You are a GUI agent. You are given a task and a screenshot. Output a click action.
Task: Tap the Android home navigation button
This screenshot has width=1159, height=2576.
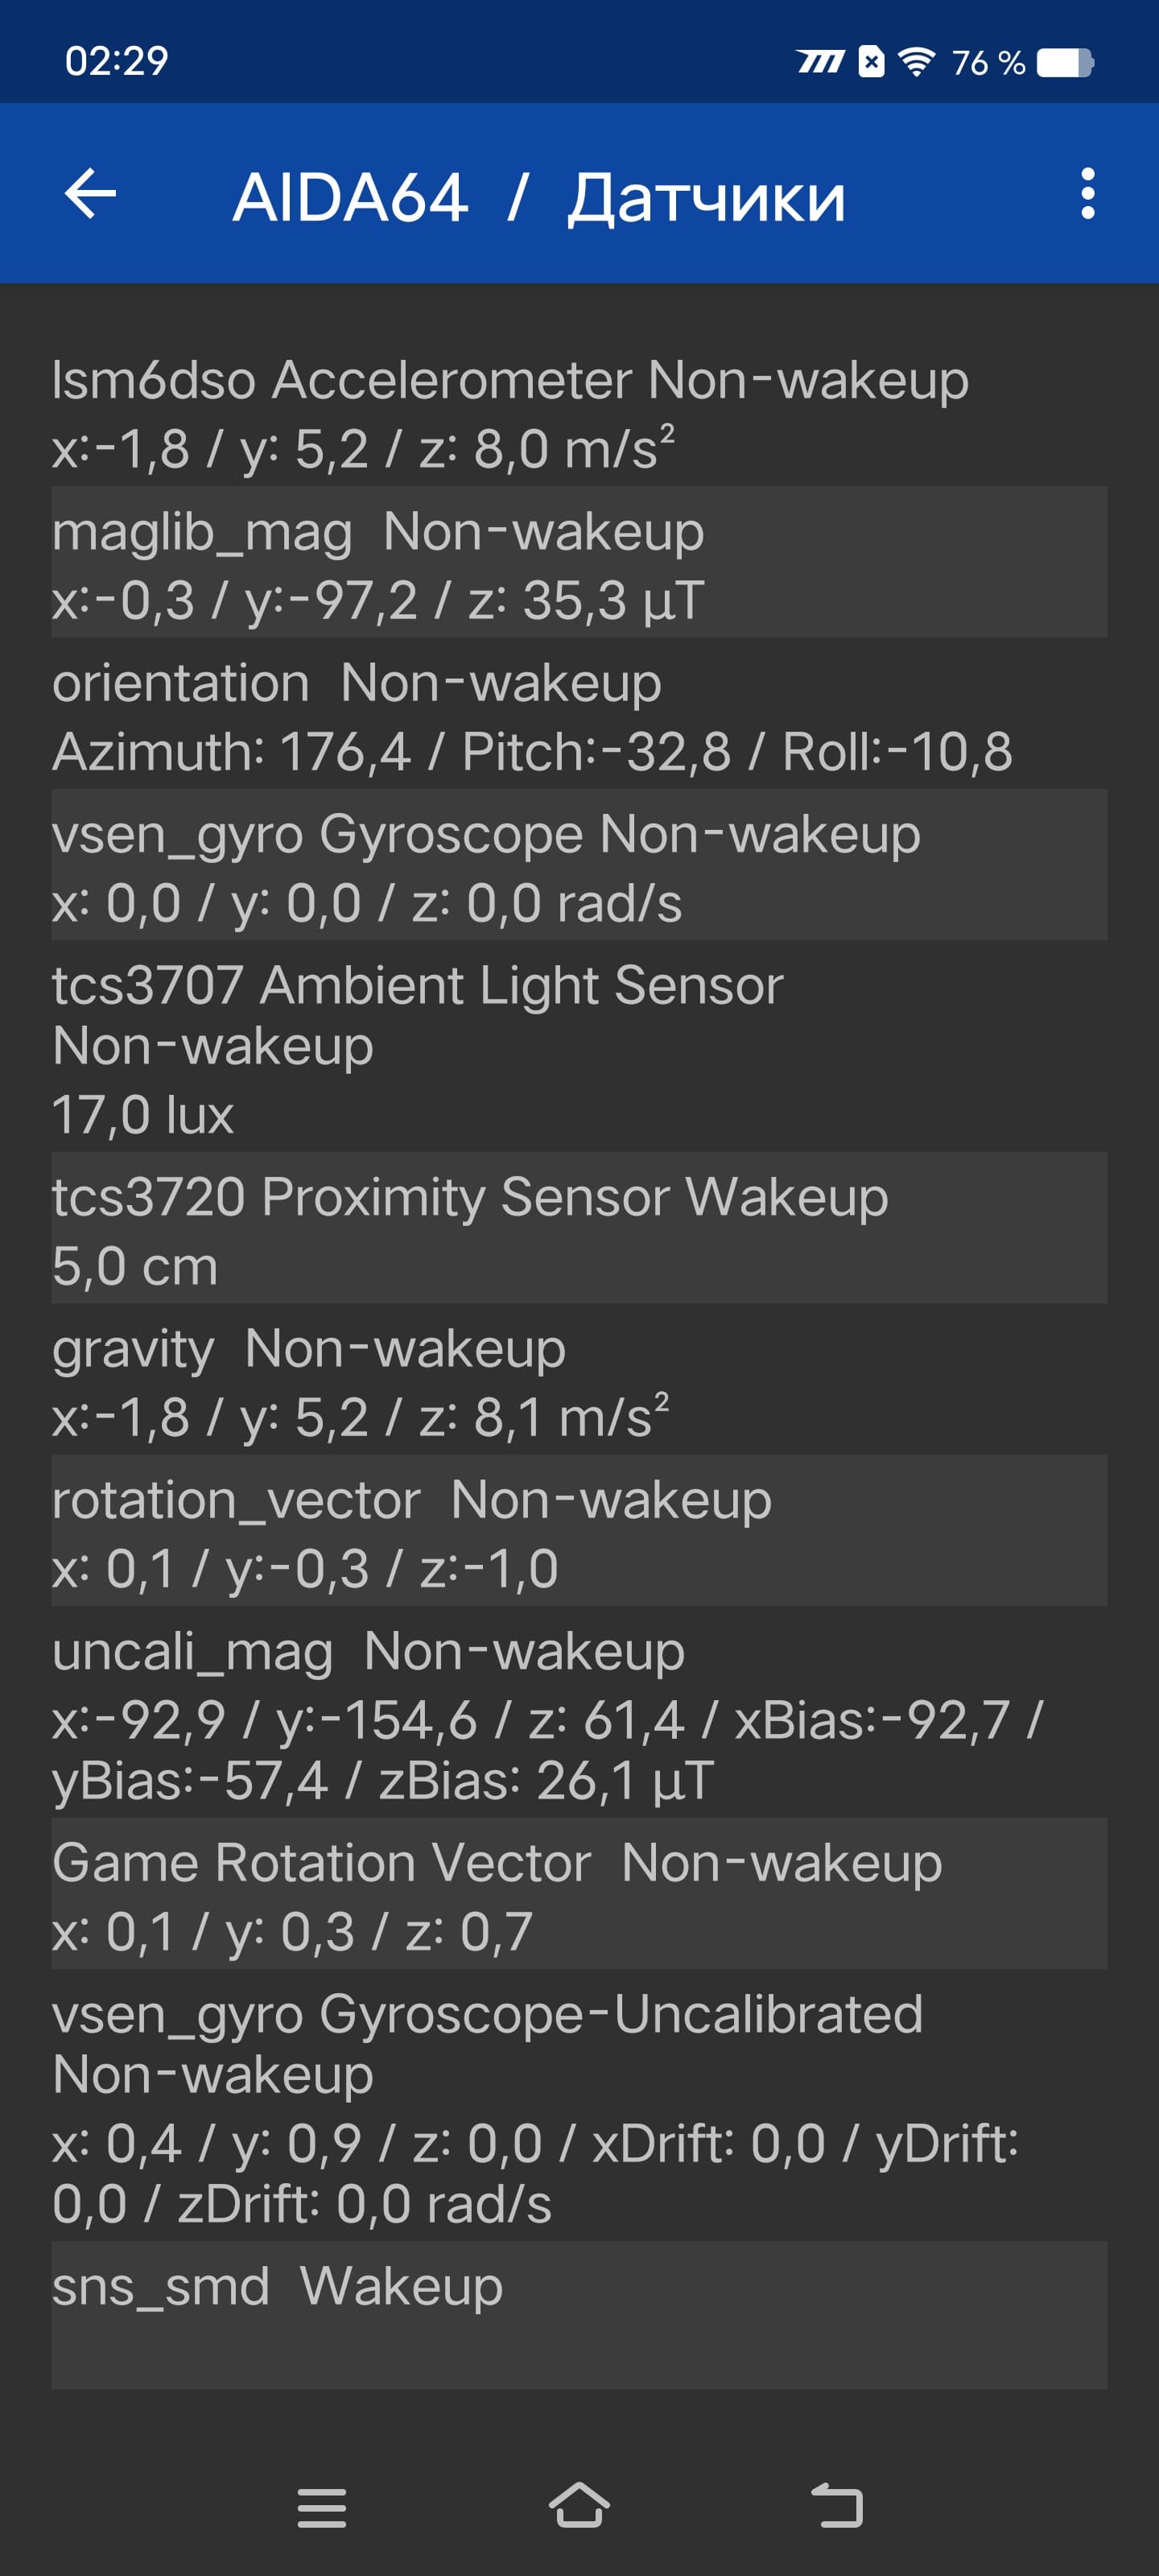(x=579, y=2505)
